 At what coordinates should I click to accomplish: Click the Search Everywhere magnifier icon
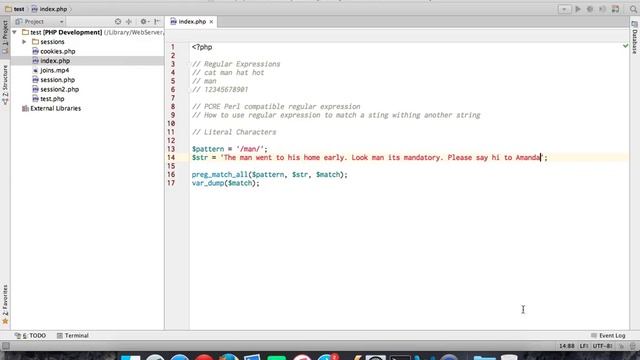633,9
